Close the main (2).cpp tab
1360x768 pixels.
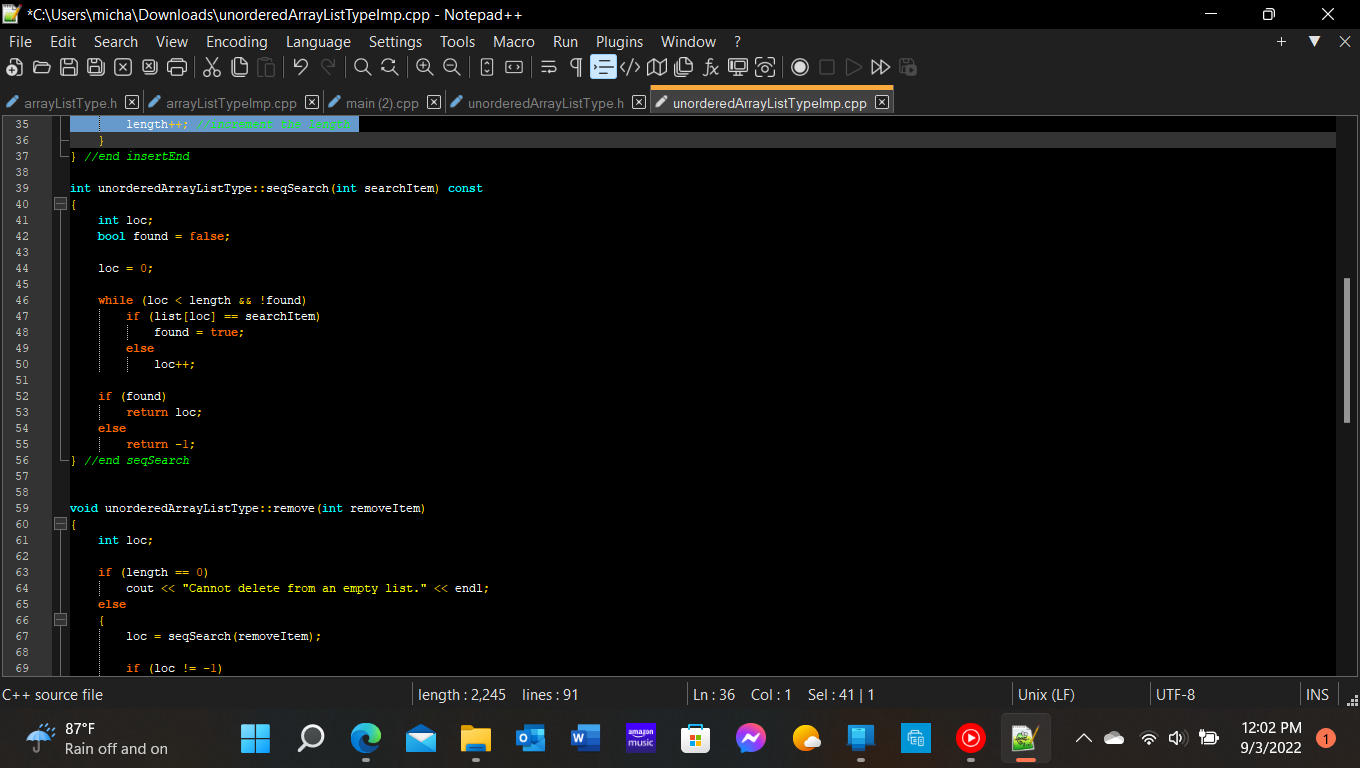[434, 102]
